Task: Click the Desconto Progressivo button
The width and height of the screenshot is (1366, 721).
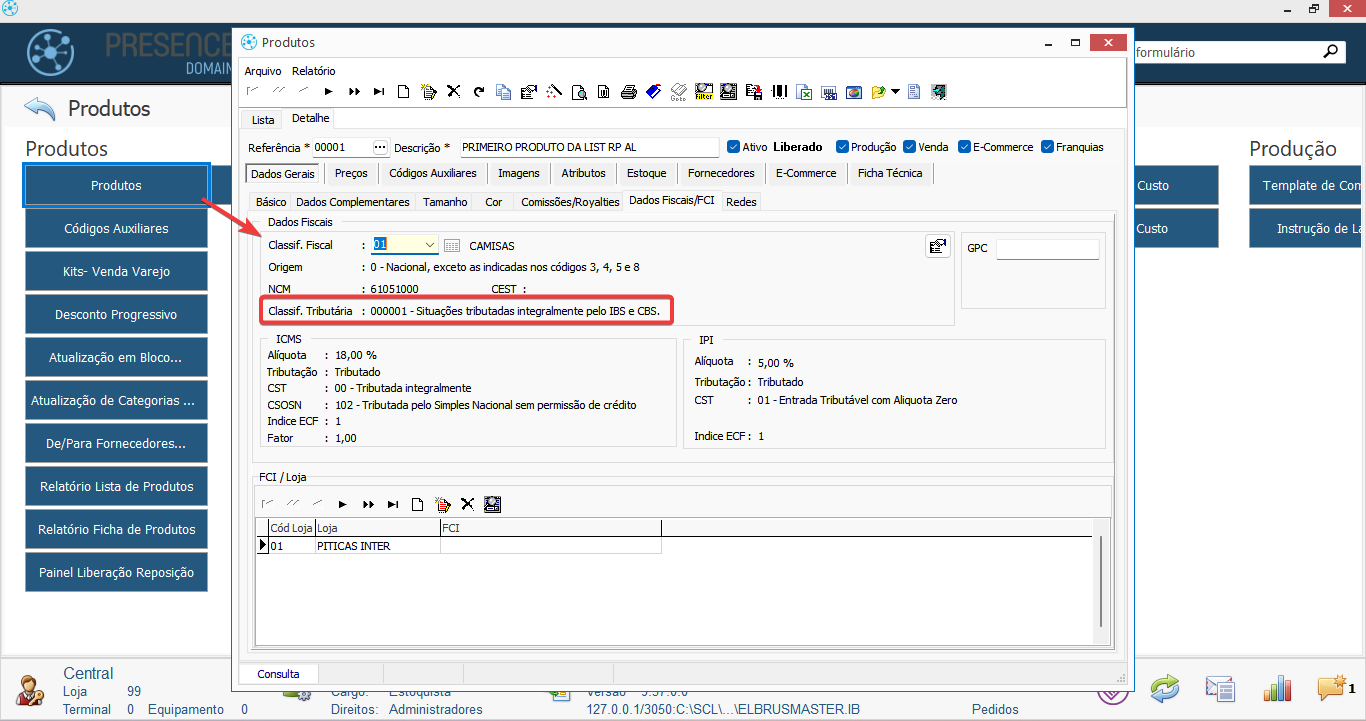Action: [x=116, y=314]
